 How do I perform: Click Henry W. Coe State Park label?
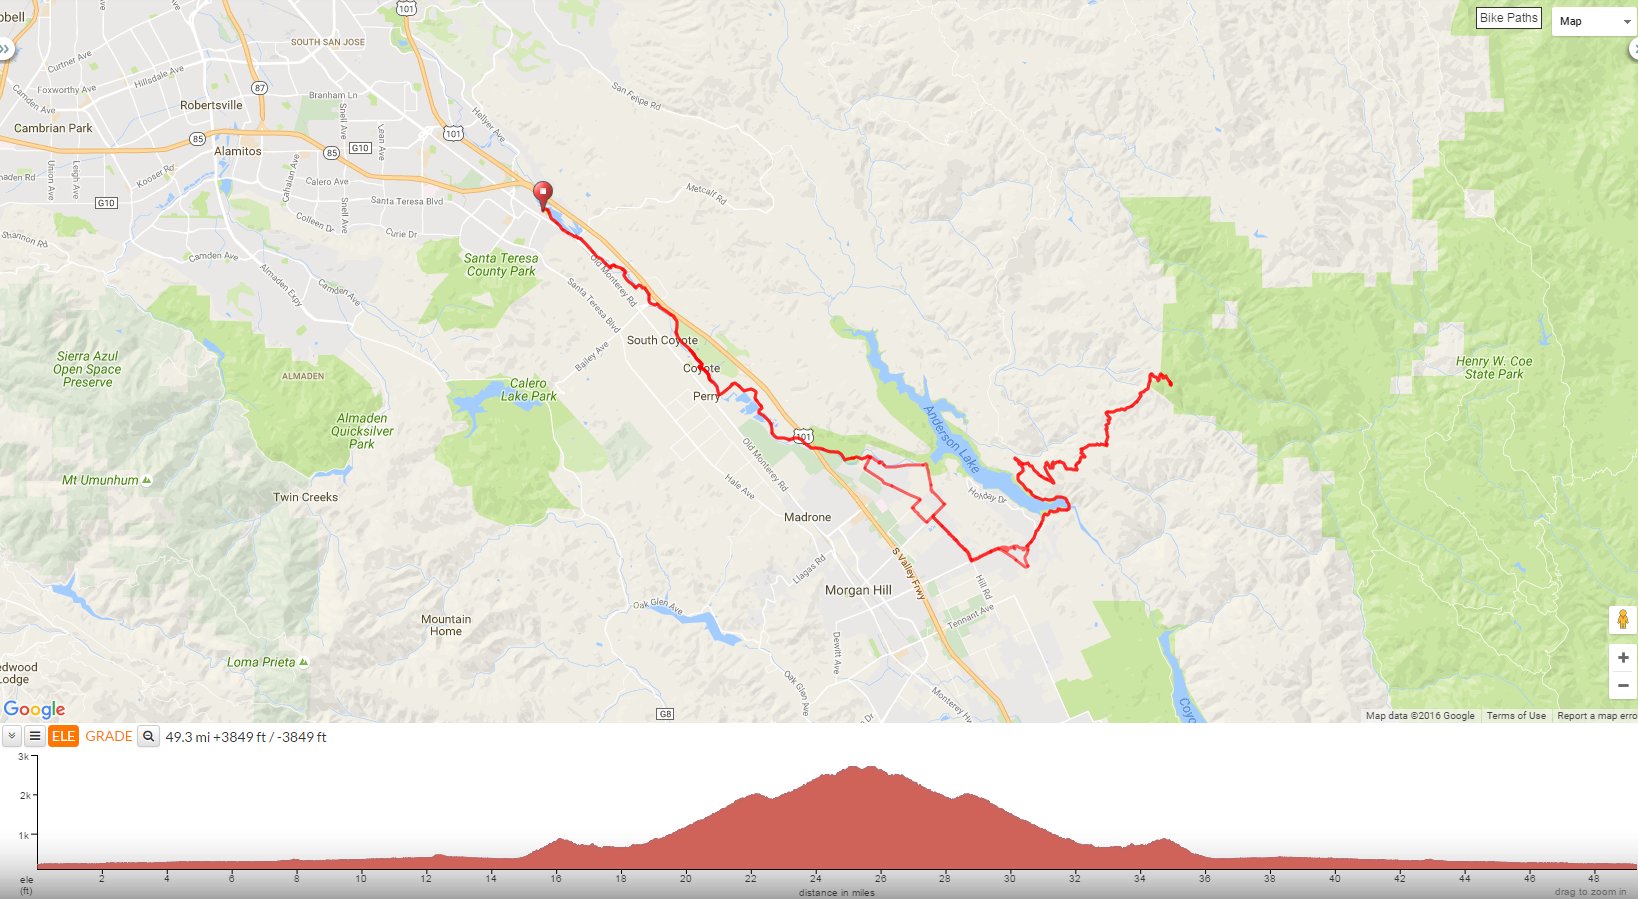tap(1494, 368)
